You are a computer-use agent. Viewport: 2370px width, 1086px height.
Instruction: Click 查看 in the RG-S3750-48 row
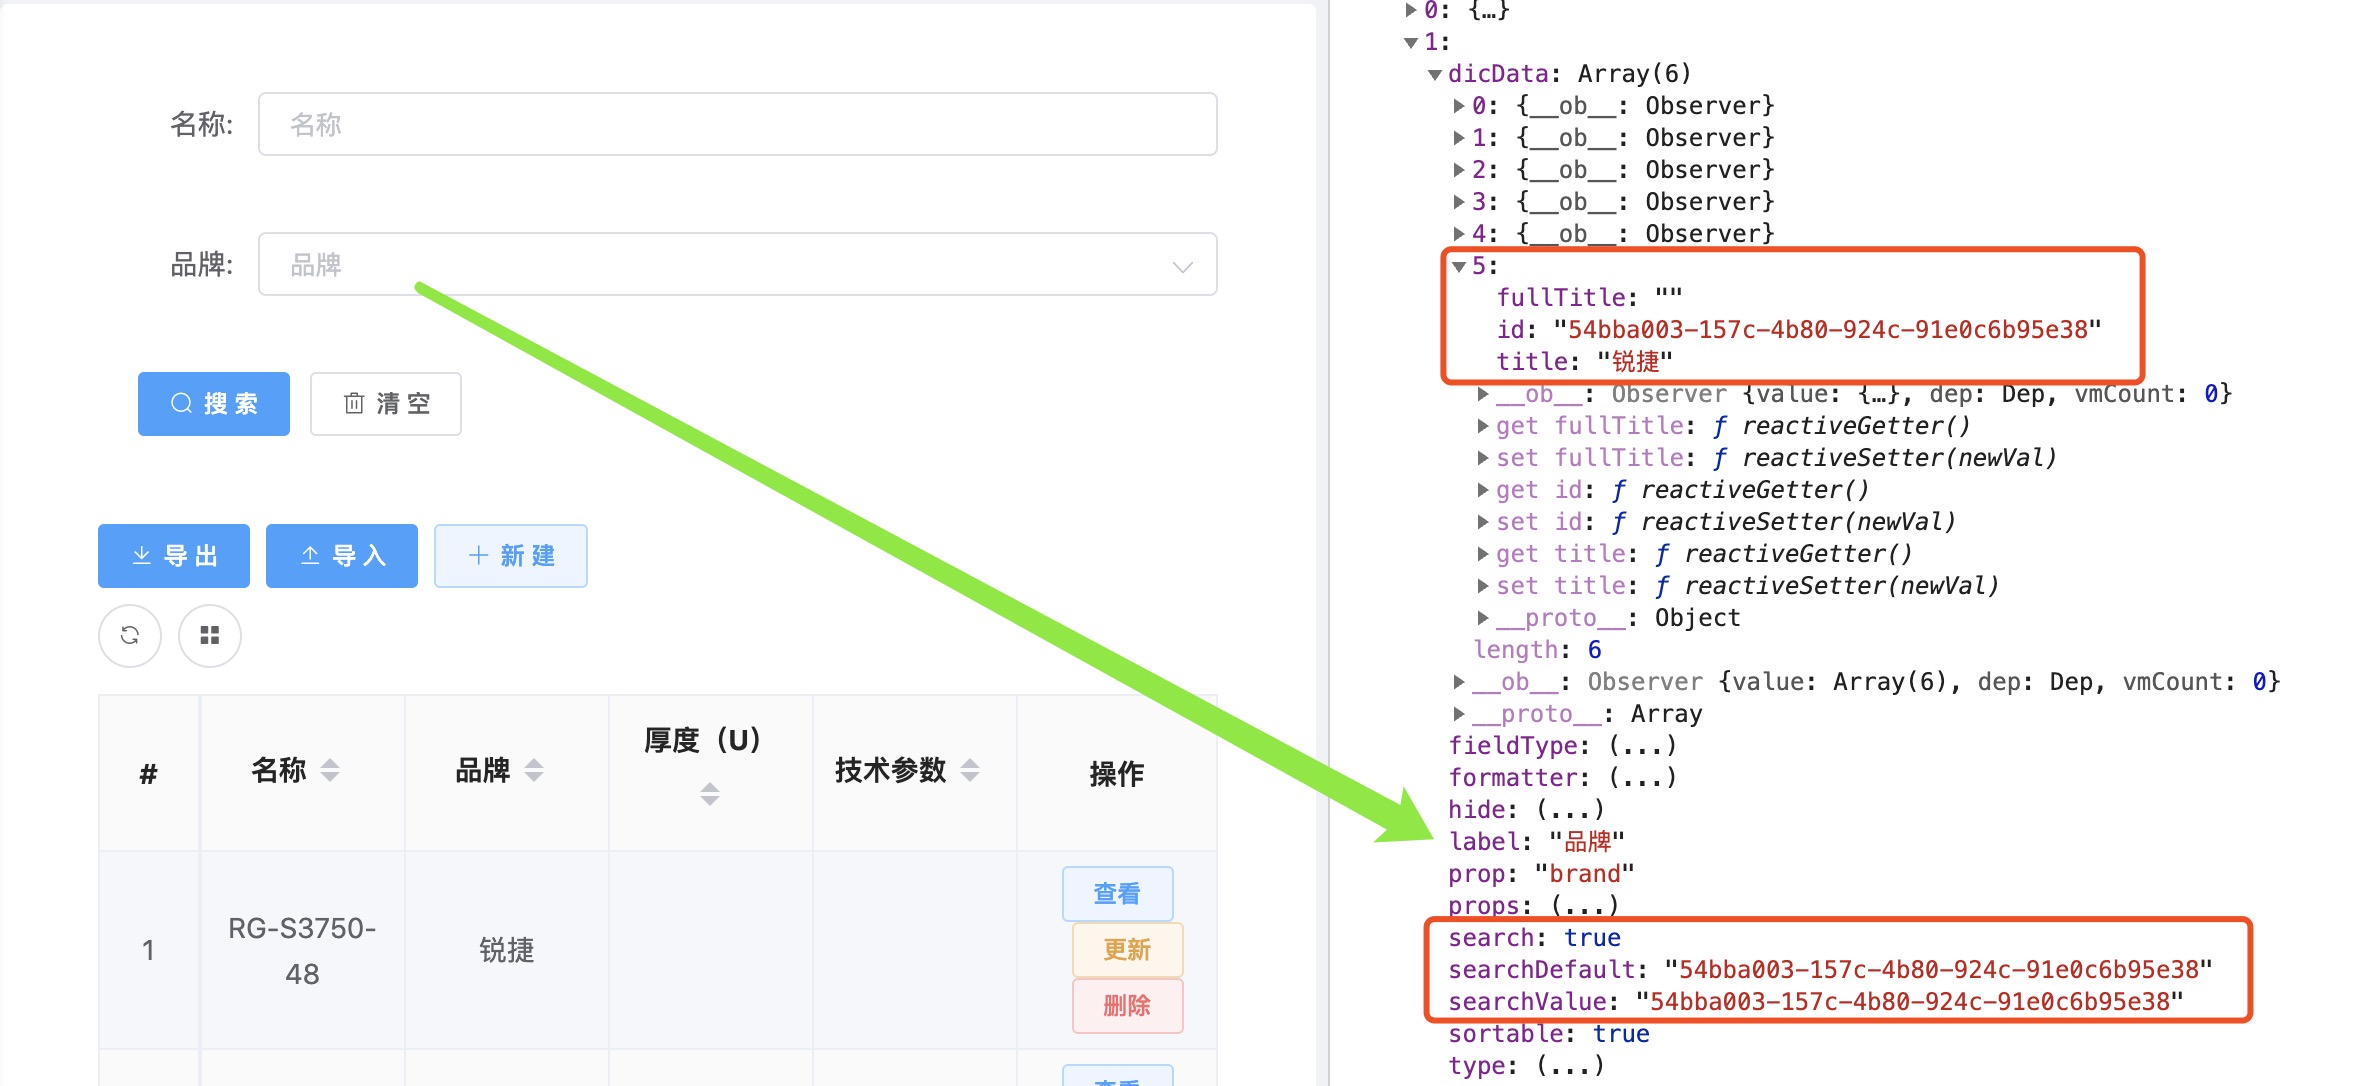click(1117, 893)
